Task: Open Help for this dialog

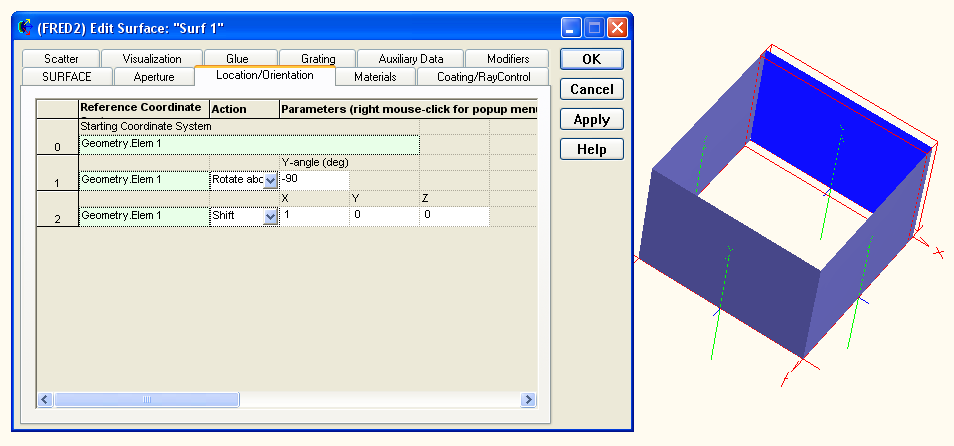Action: click(x=592, y=149)
